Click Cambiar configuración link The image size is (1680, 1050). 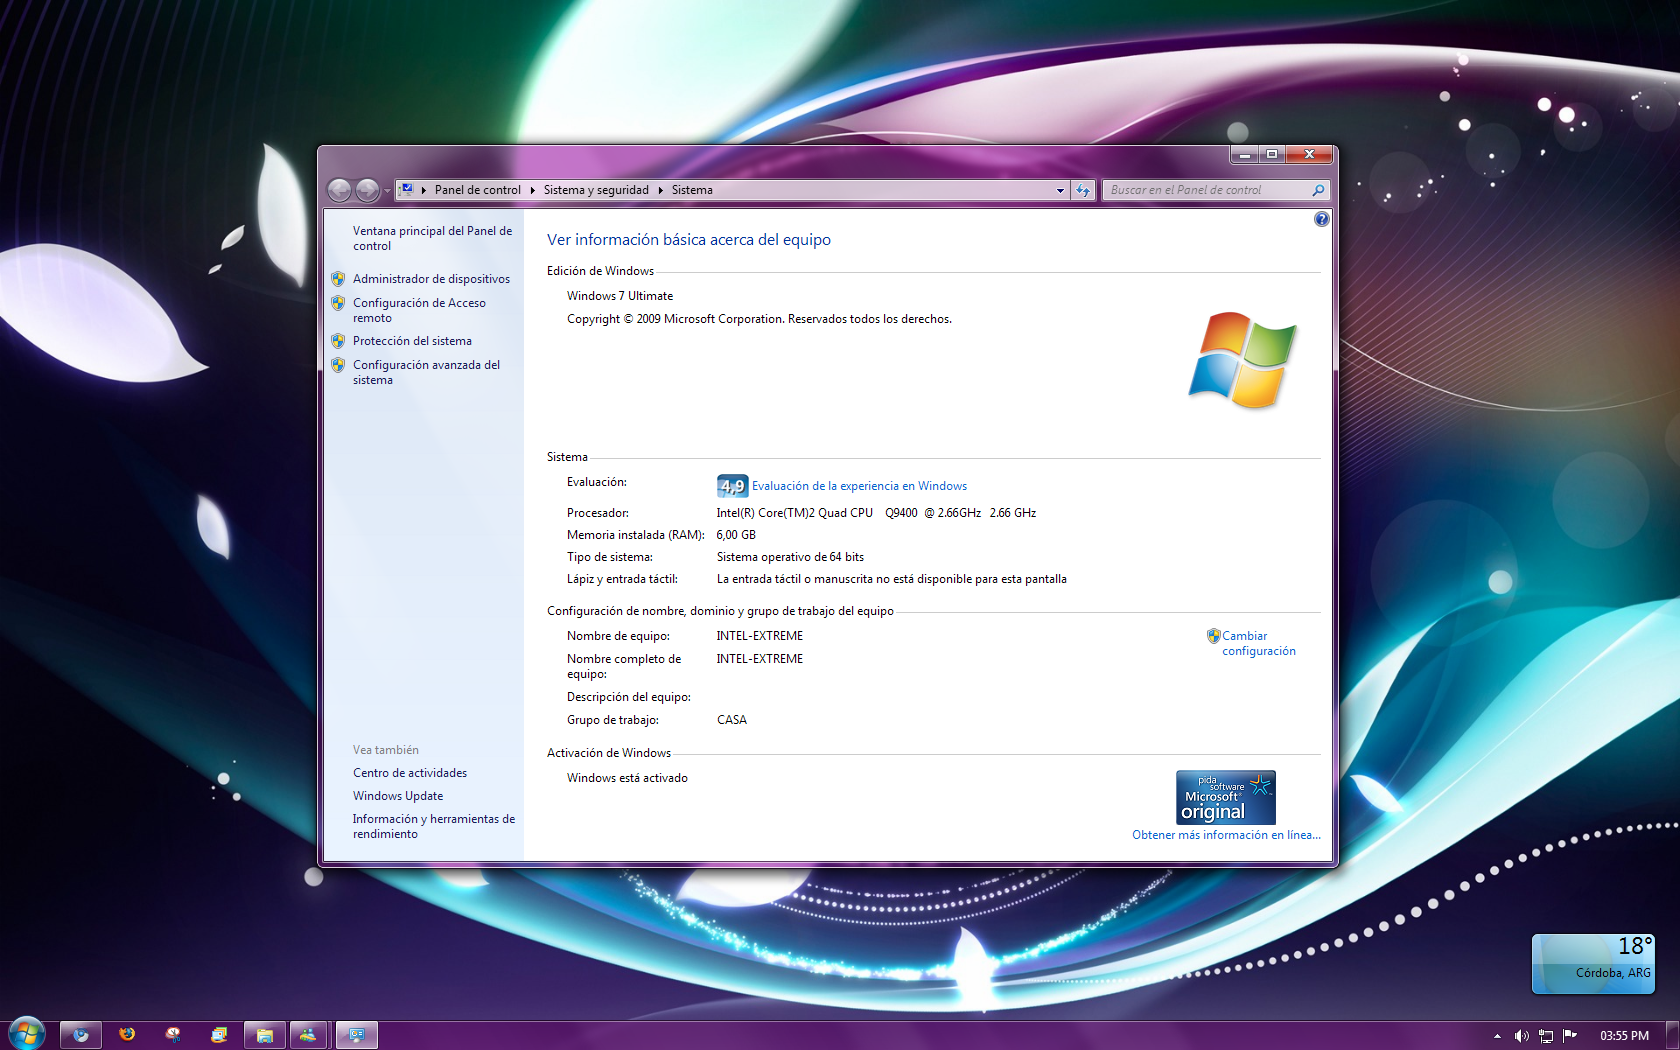[1258, 643]
